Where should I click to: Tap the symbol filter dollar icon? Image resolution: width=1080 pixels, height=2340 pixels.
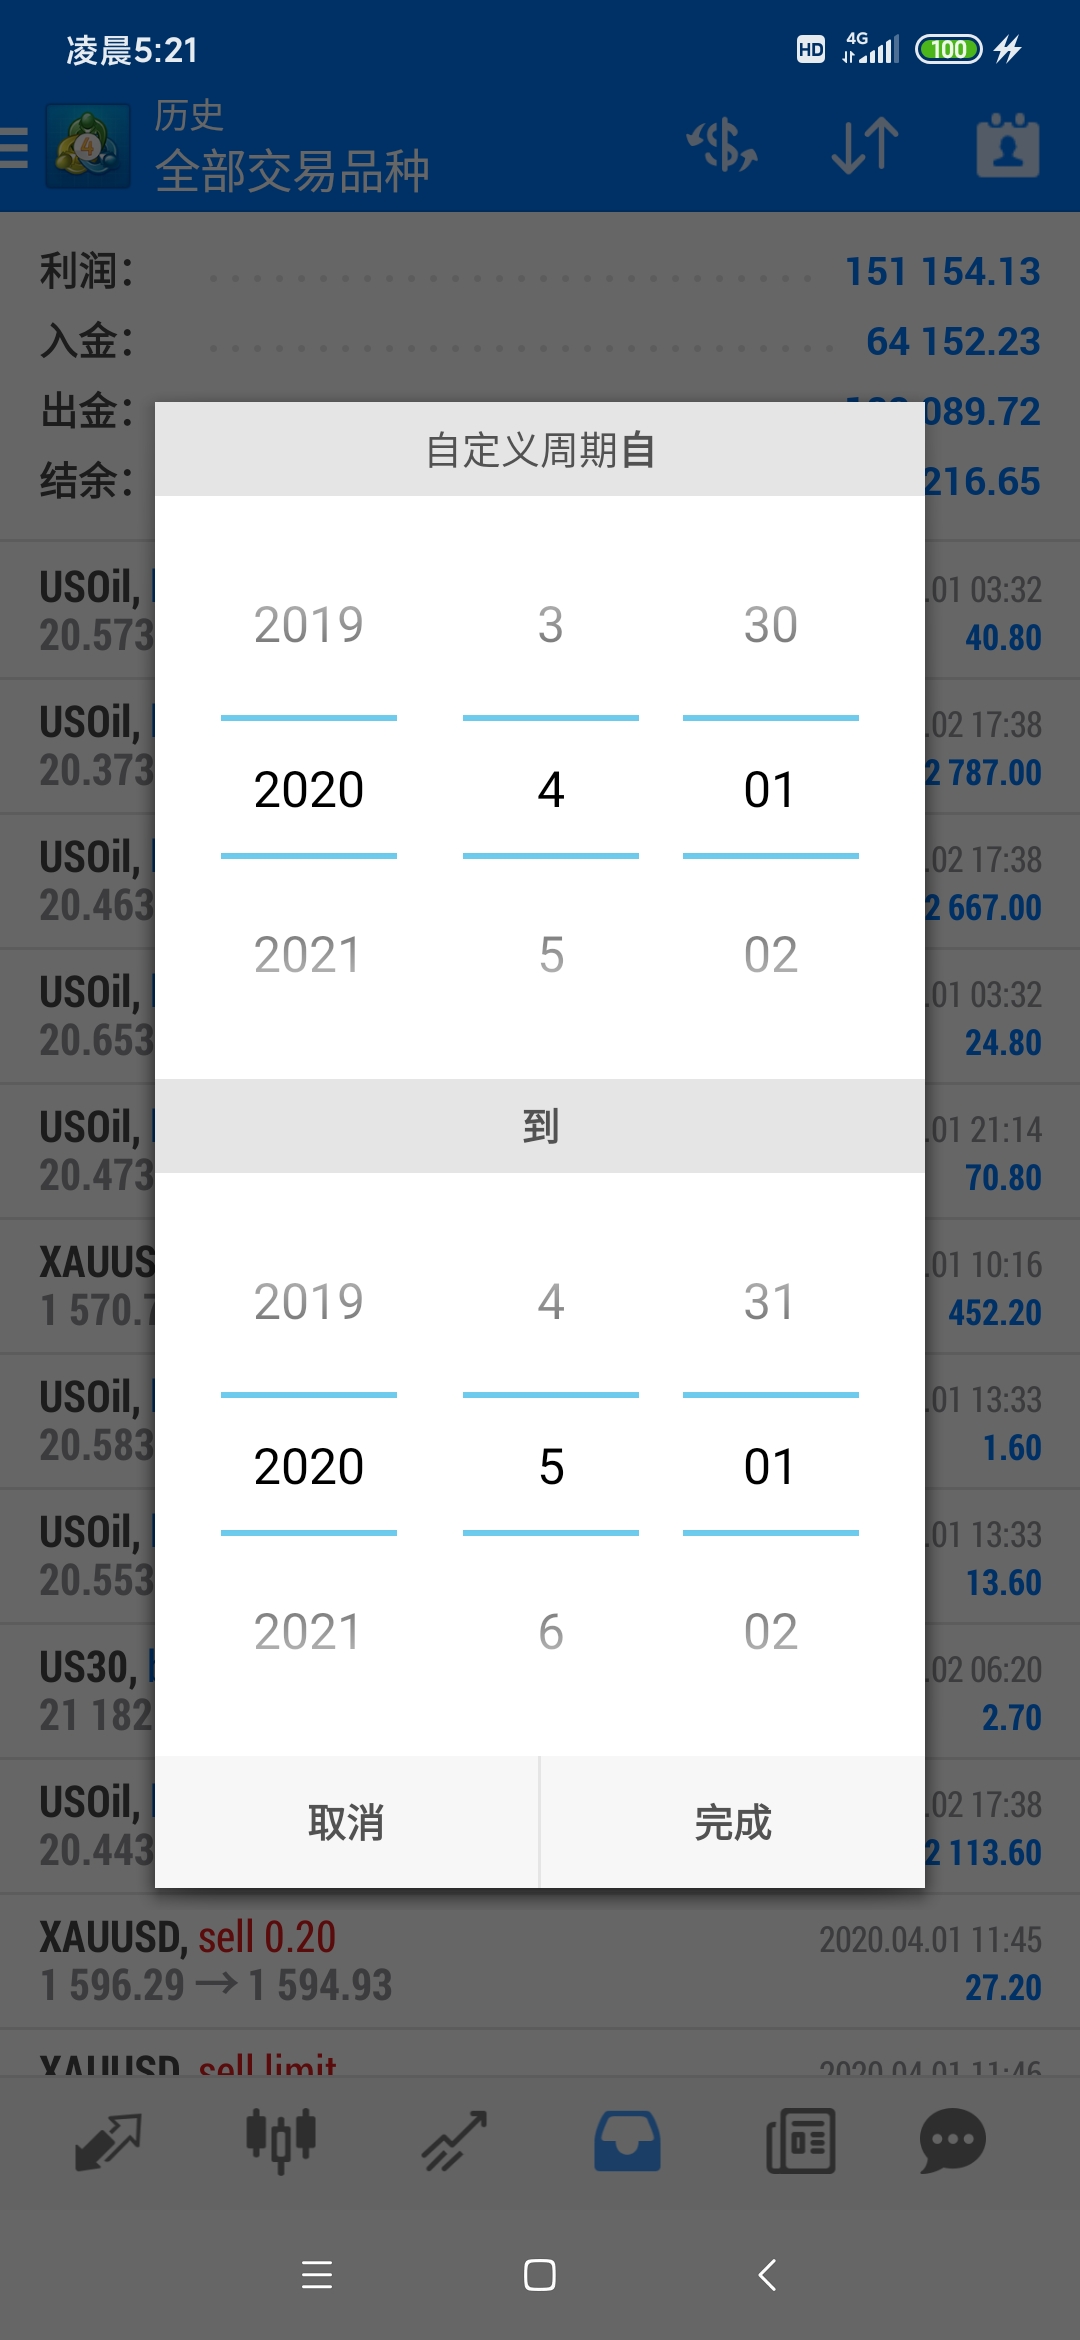722,146
